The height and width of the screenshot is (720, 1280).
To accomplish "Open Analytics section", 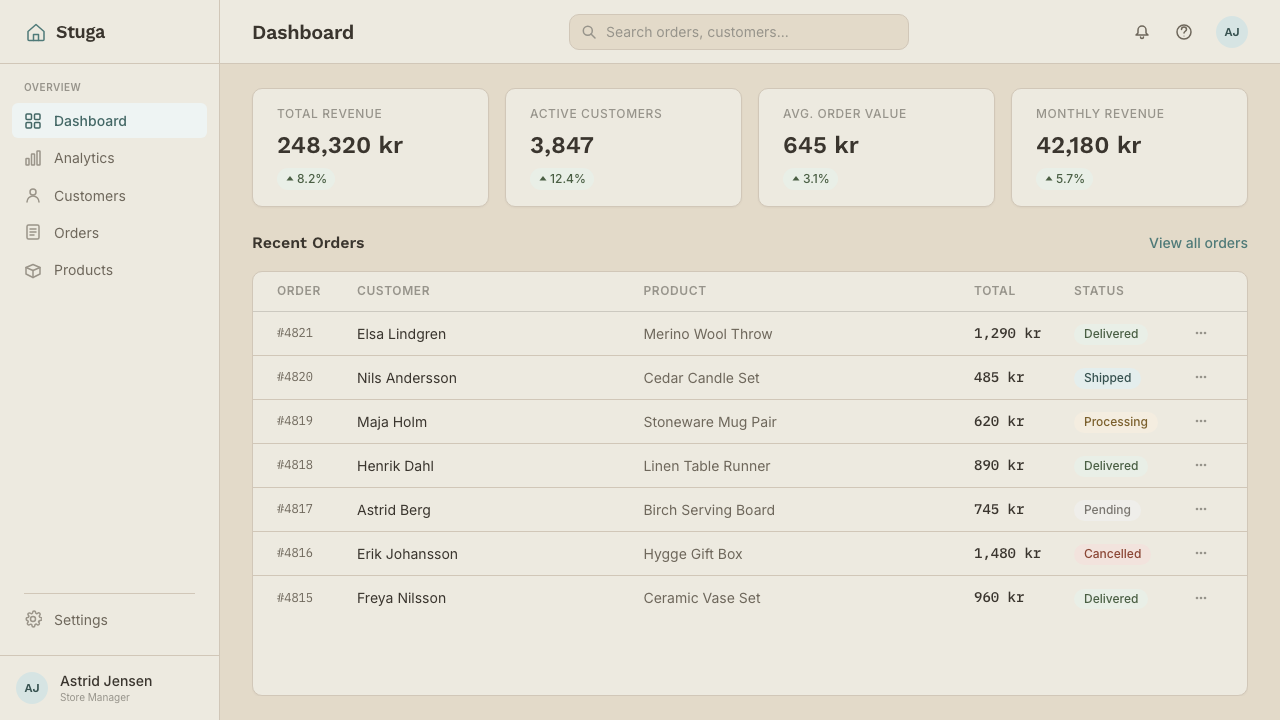I will point(110,158).
